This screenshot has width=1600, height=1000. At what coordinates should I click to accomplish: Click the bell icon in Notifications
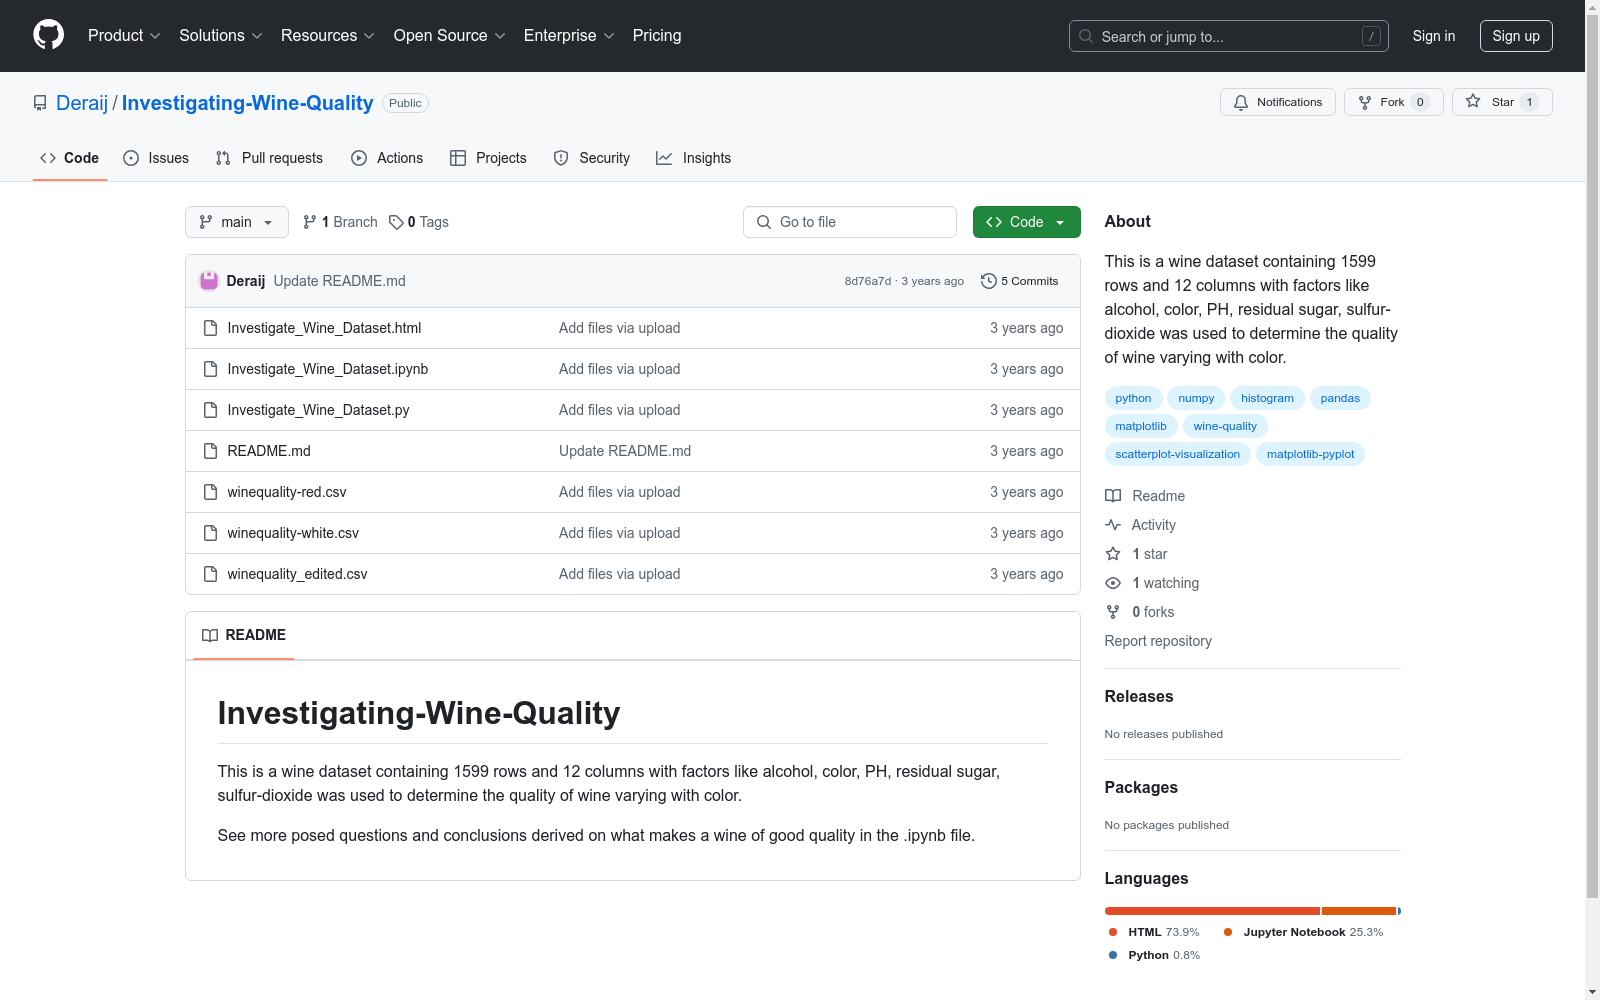(x=1241, y=102)
